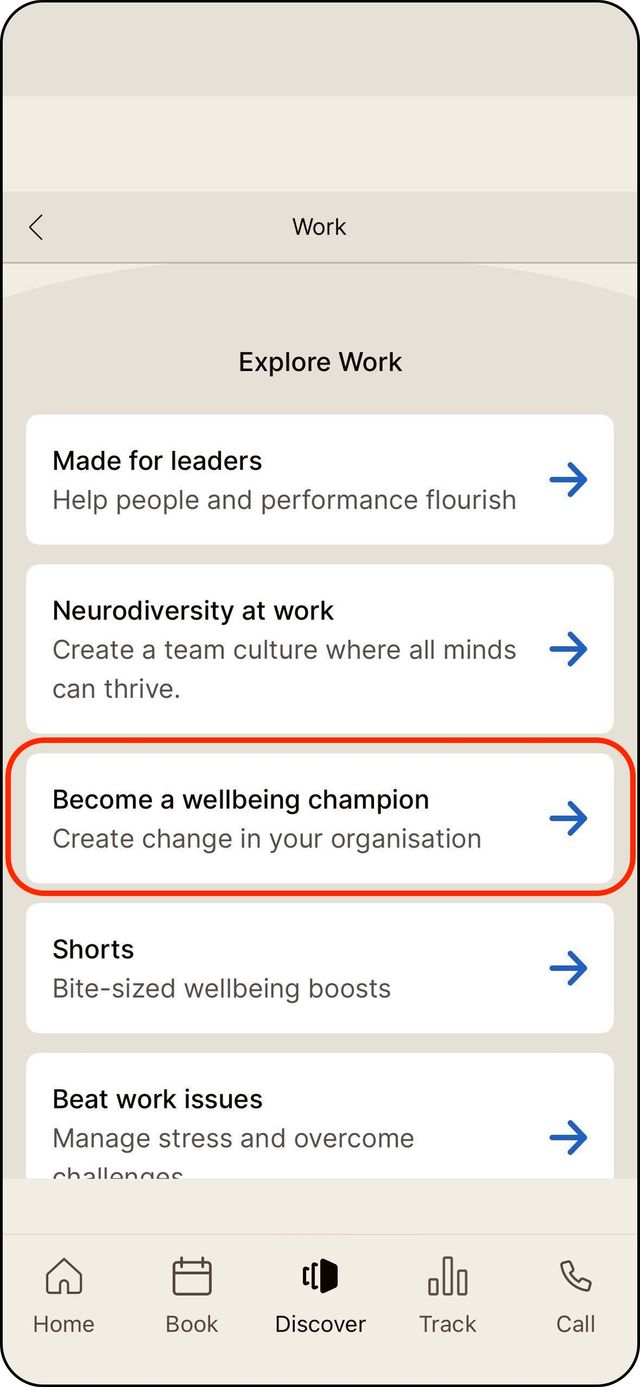Click the arrow beside Beat work issues

568,1137
